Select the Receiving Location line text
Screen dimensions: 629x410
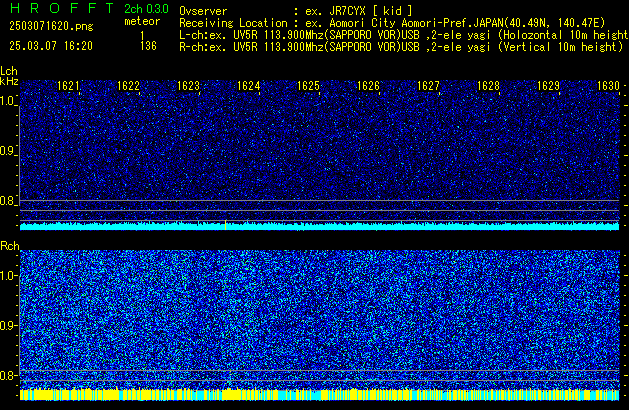[x=392, y=23]
